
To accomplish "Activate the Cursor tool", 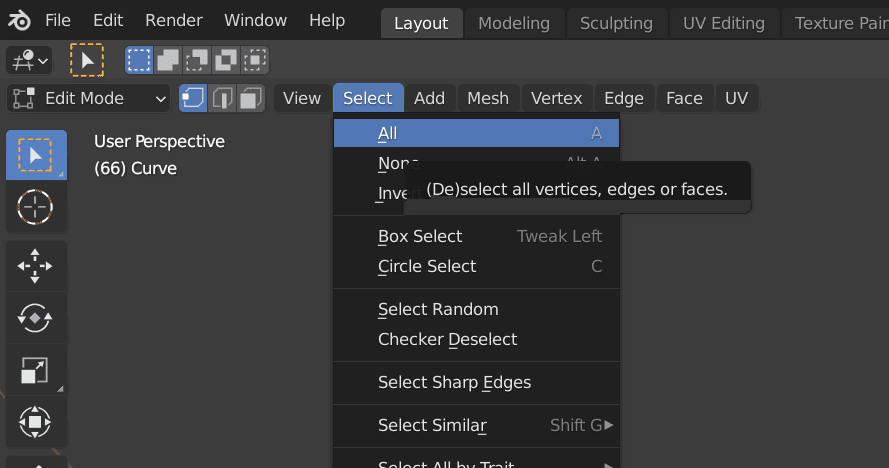I will pos(36,206).
